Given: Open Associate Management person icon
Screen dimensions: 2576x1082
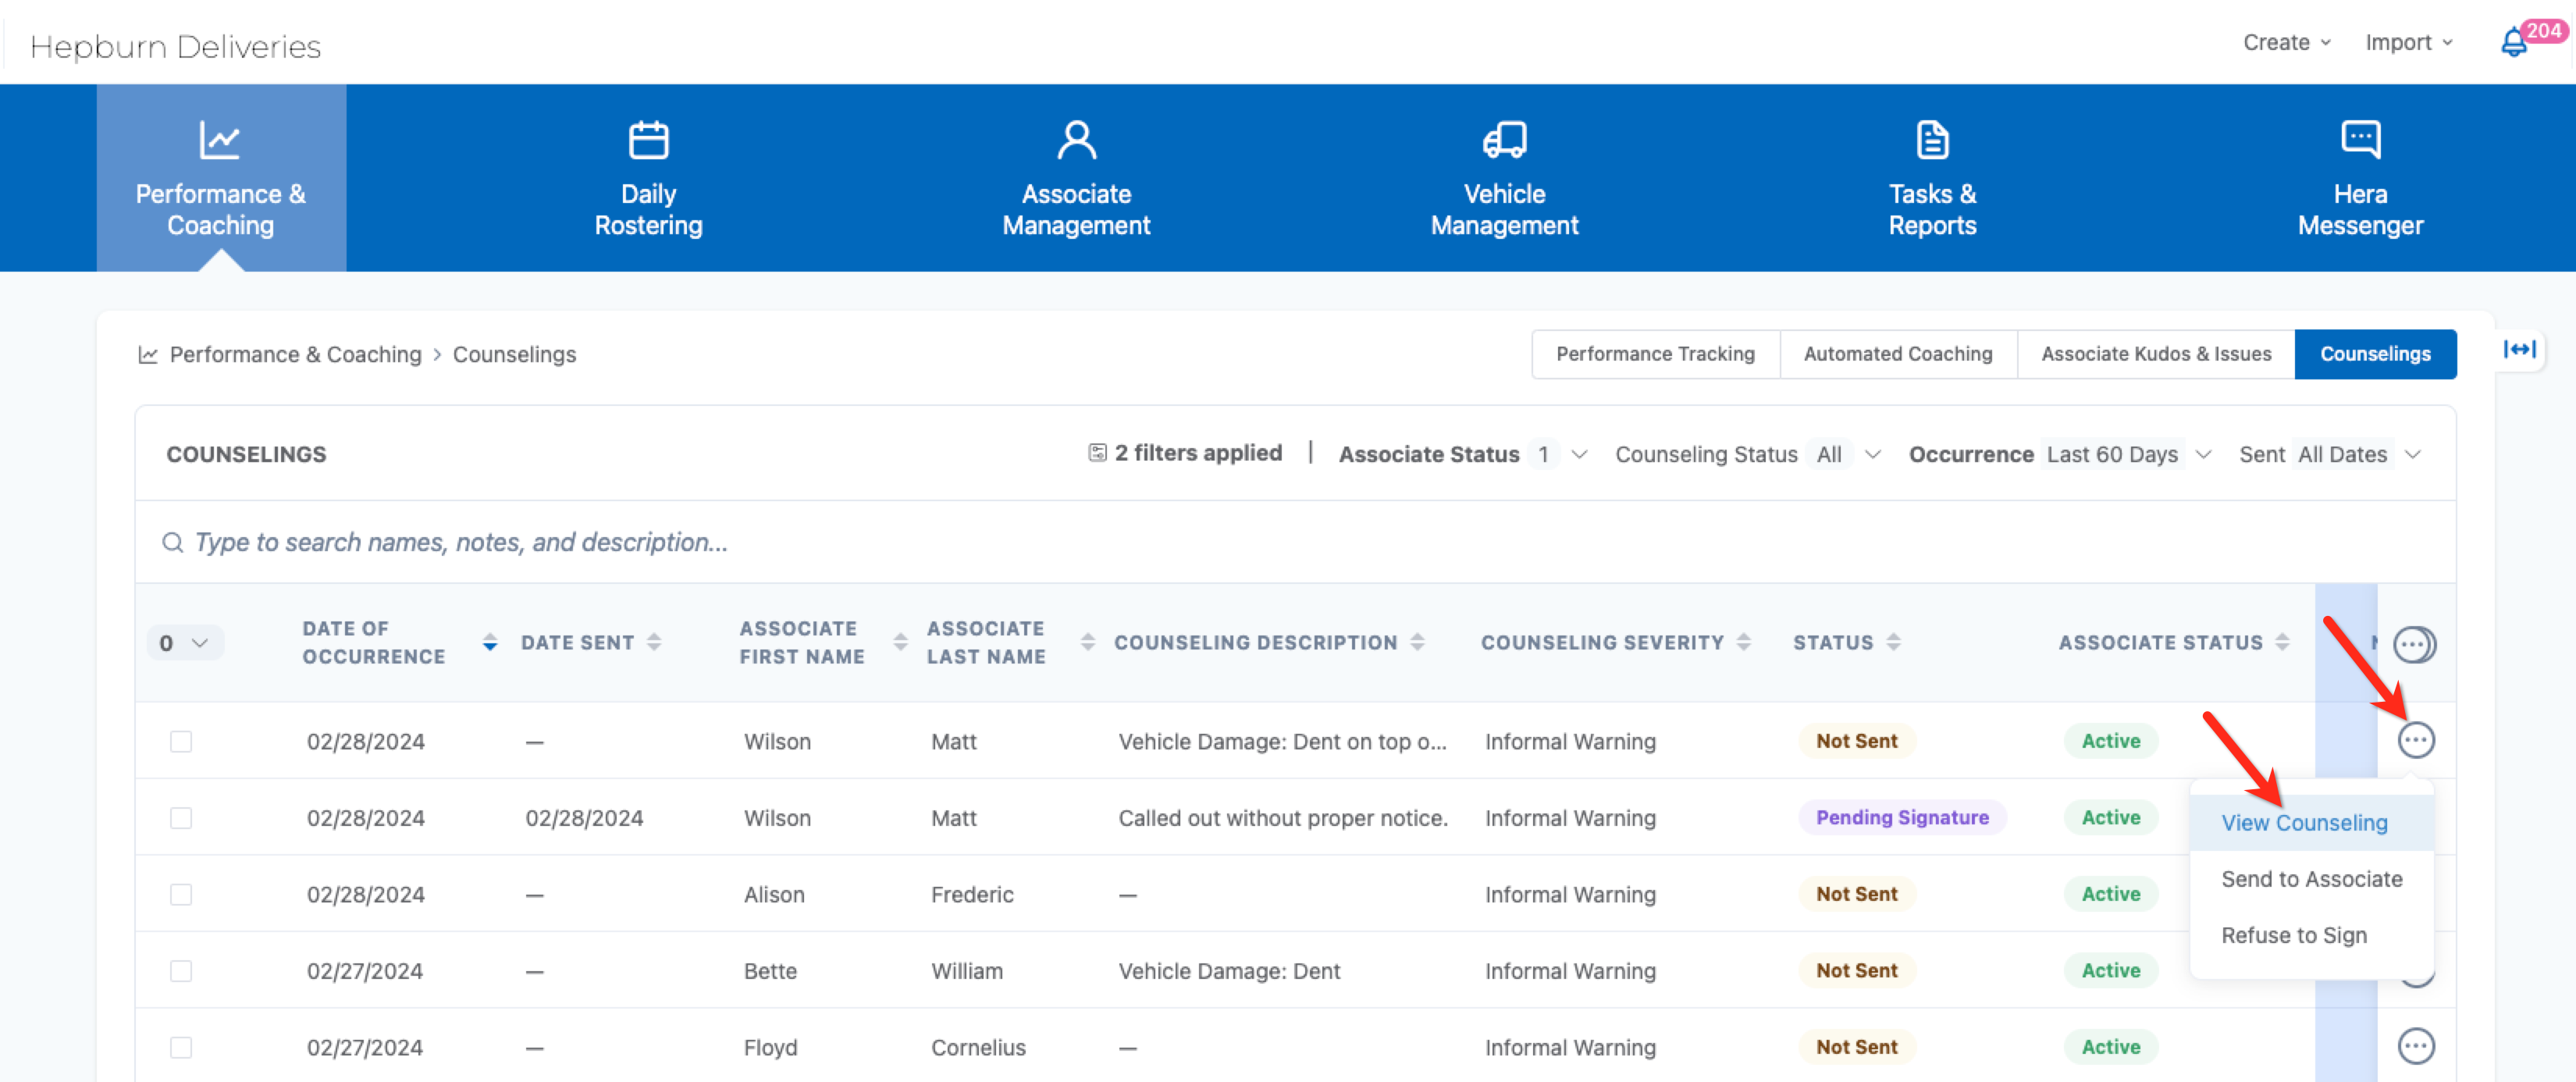Looking at the screenshot, I should pyautogui.click(x=1076, y=140).
